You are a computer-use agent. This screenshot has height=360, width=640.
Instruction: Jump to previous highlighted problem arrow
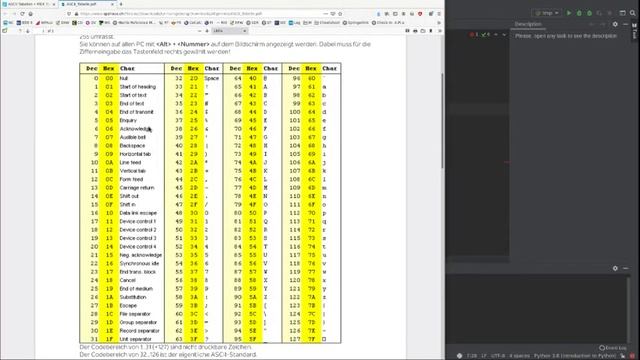pyautogui.click(x=496, y=35)
